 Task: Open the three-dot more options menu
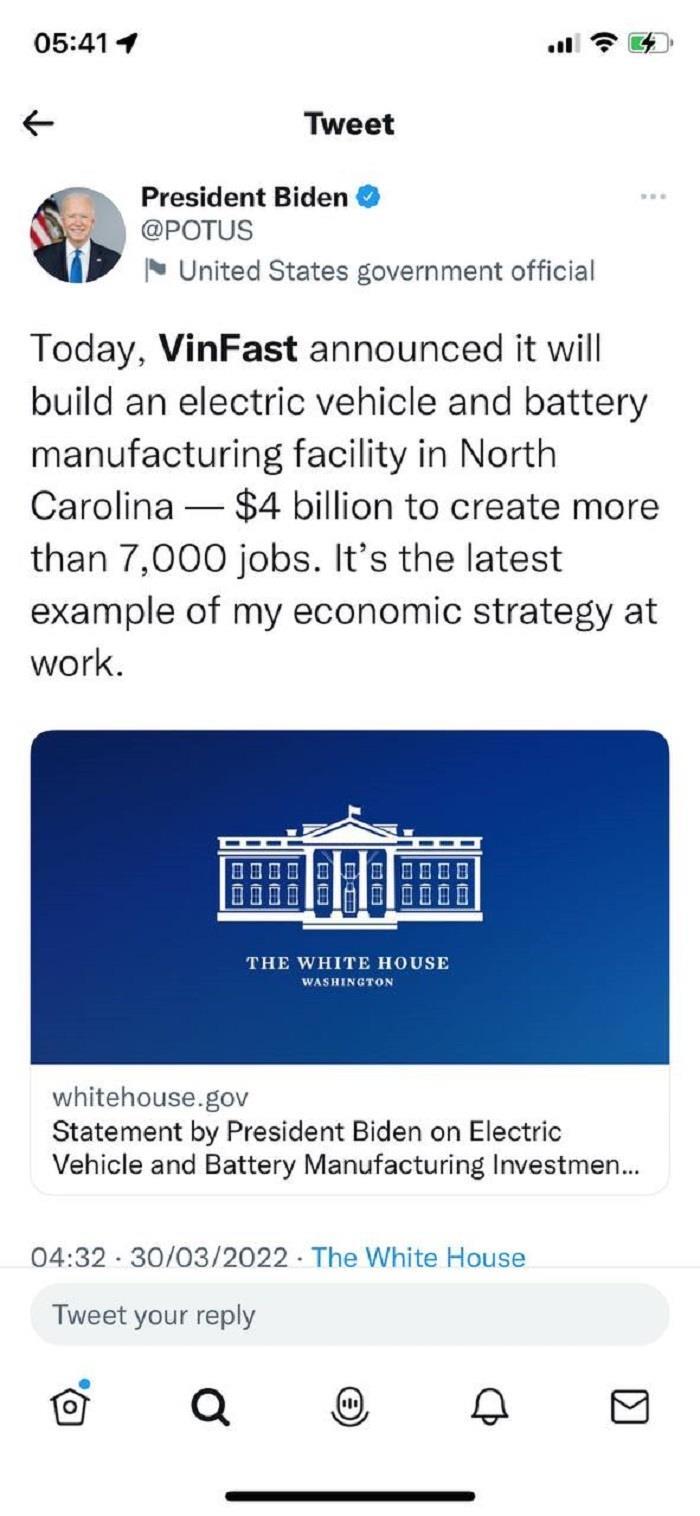click(x=652, y=197)
